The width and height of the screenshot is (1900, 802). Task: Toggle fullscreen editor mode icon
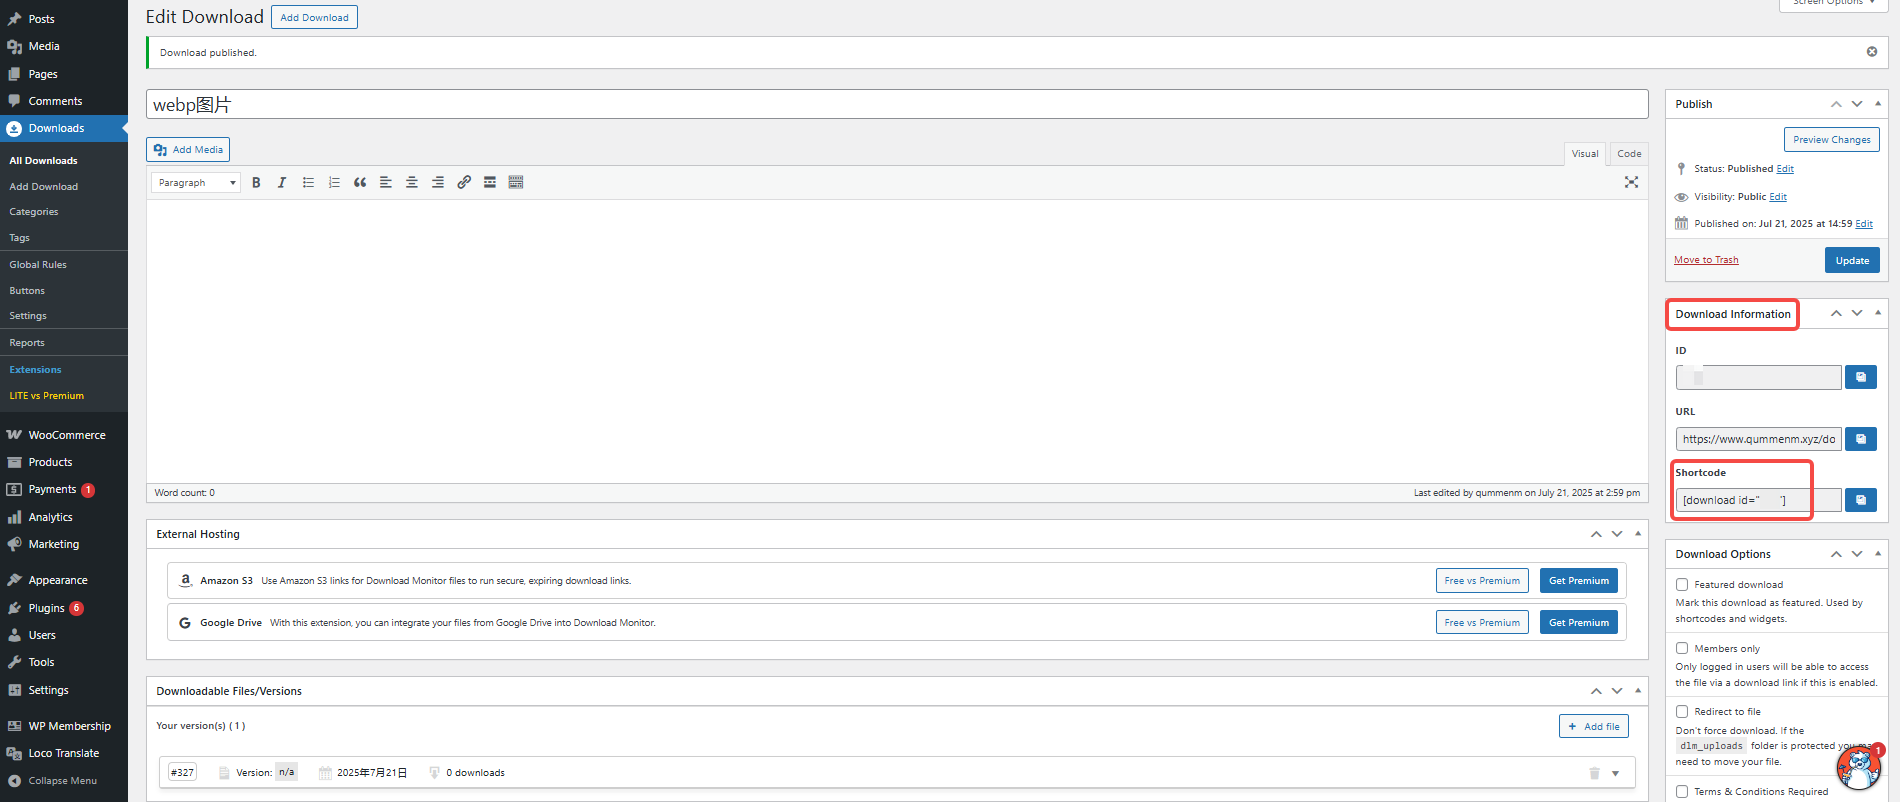click(1631, 182)
